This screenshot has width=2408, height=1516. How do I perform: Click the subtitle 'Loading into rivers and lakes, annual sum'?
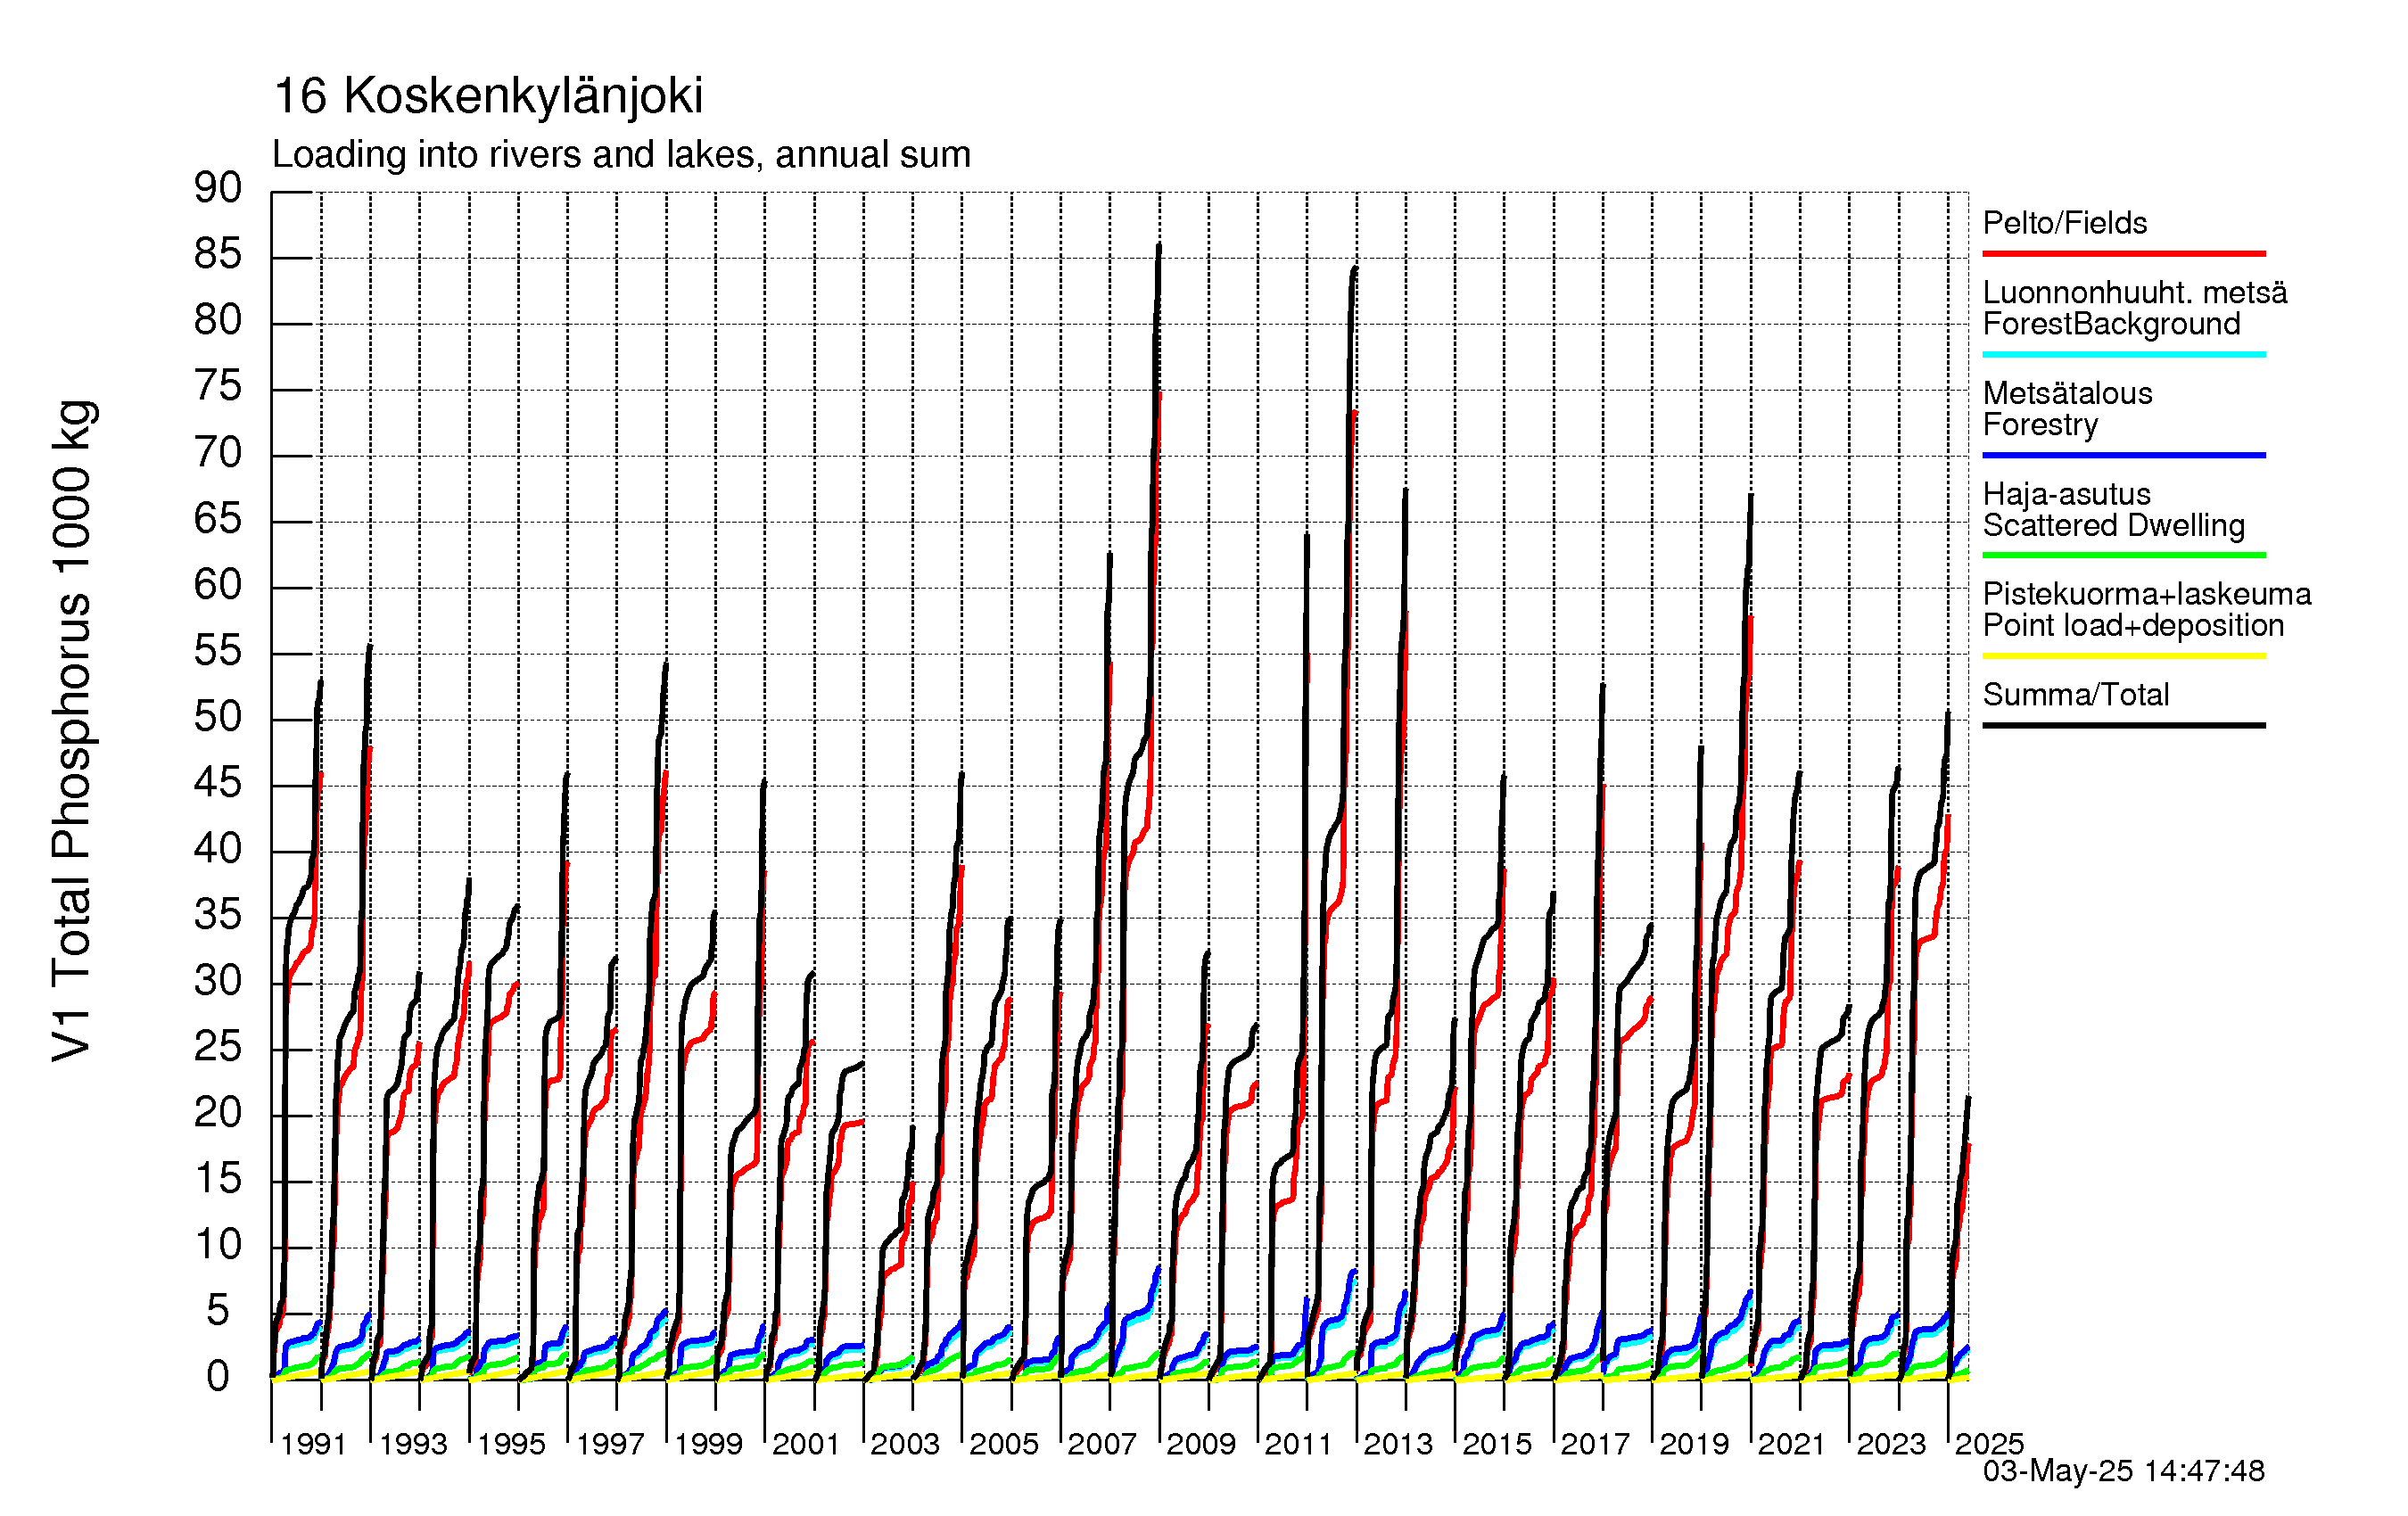coord(621,155)
